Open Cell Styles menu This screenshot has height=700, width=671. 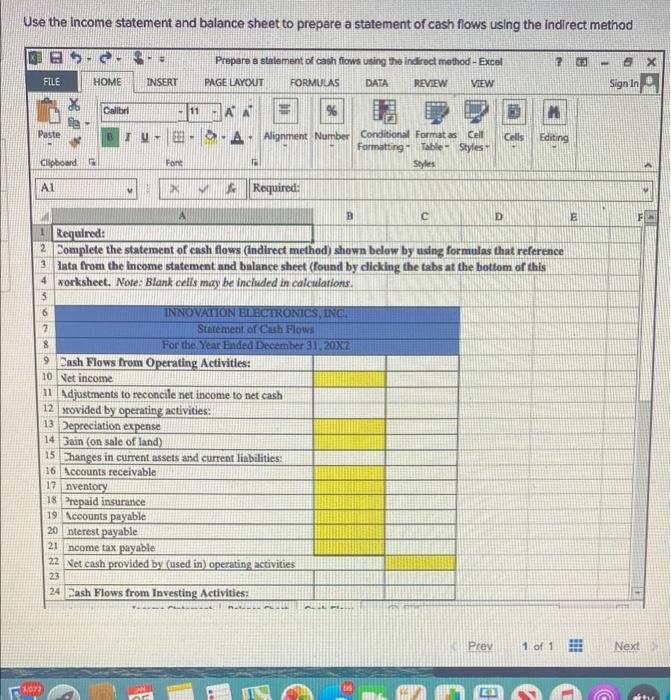tap(475, 126)
